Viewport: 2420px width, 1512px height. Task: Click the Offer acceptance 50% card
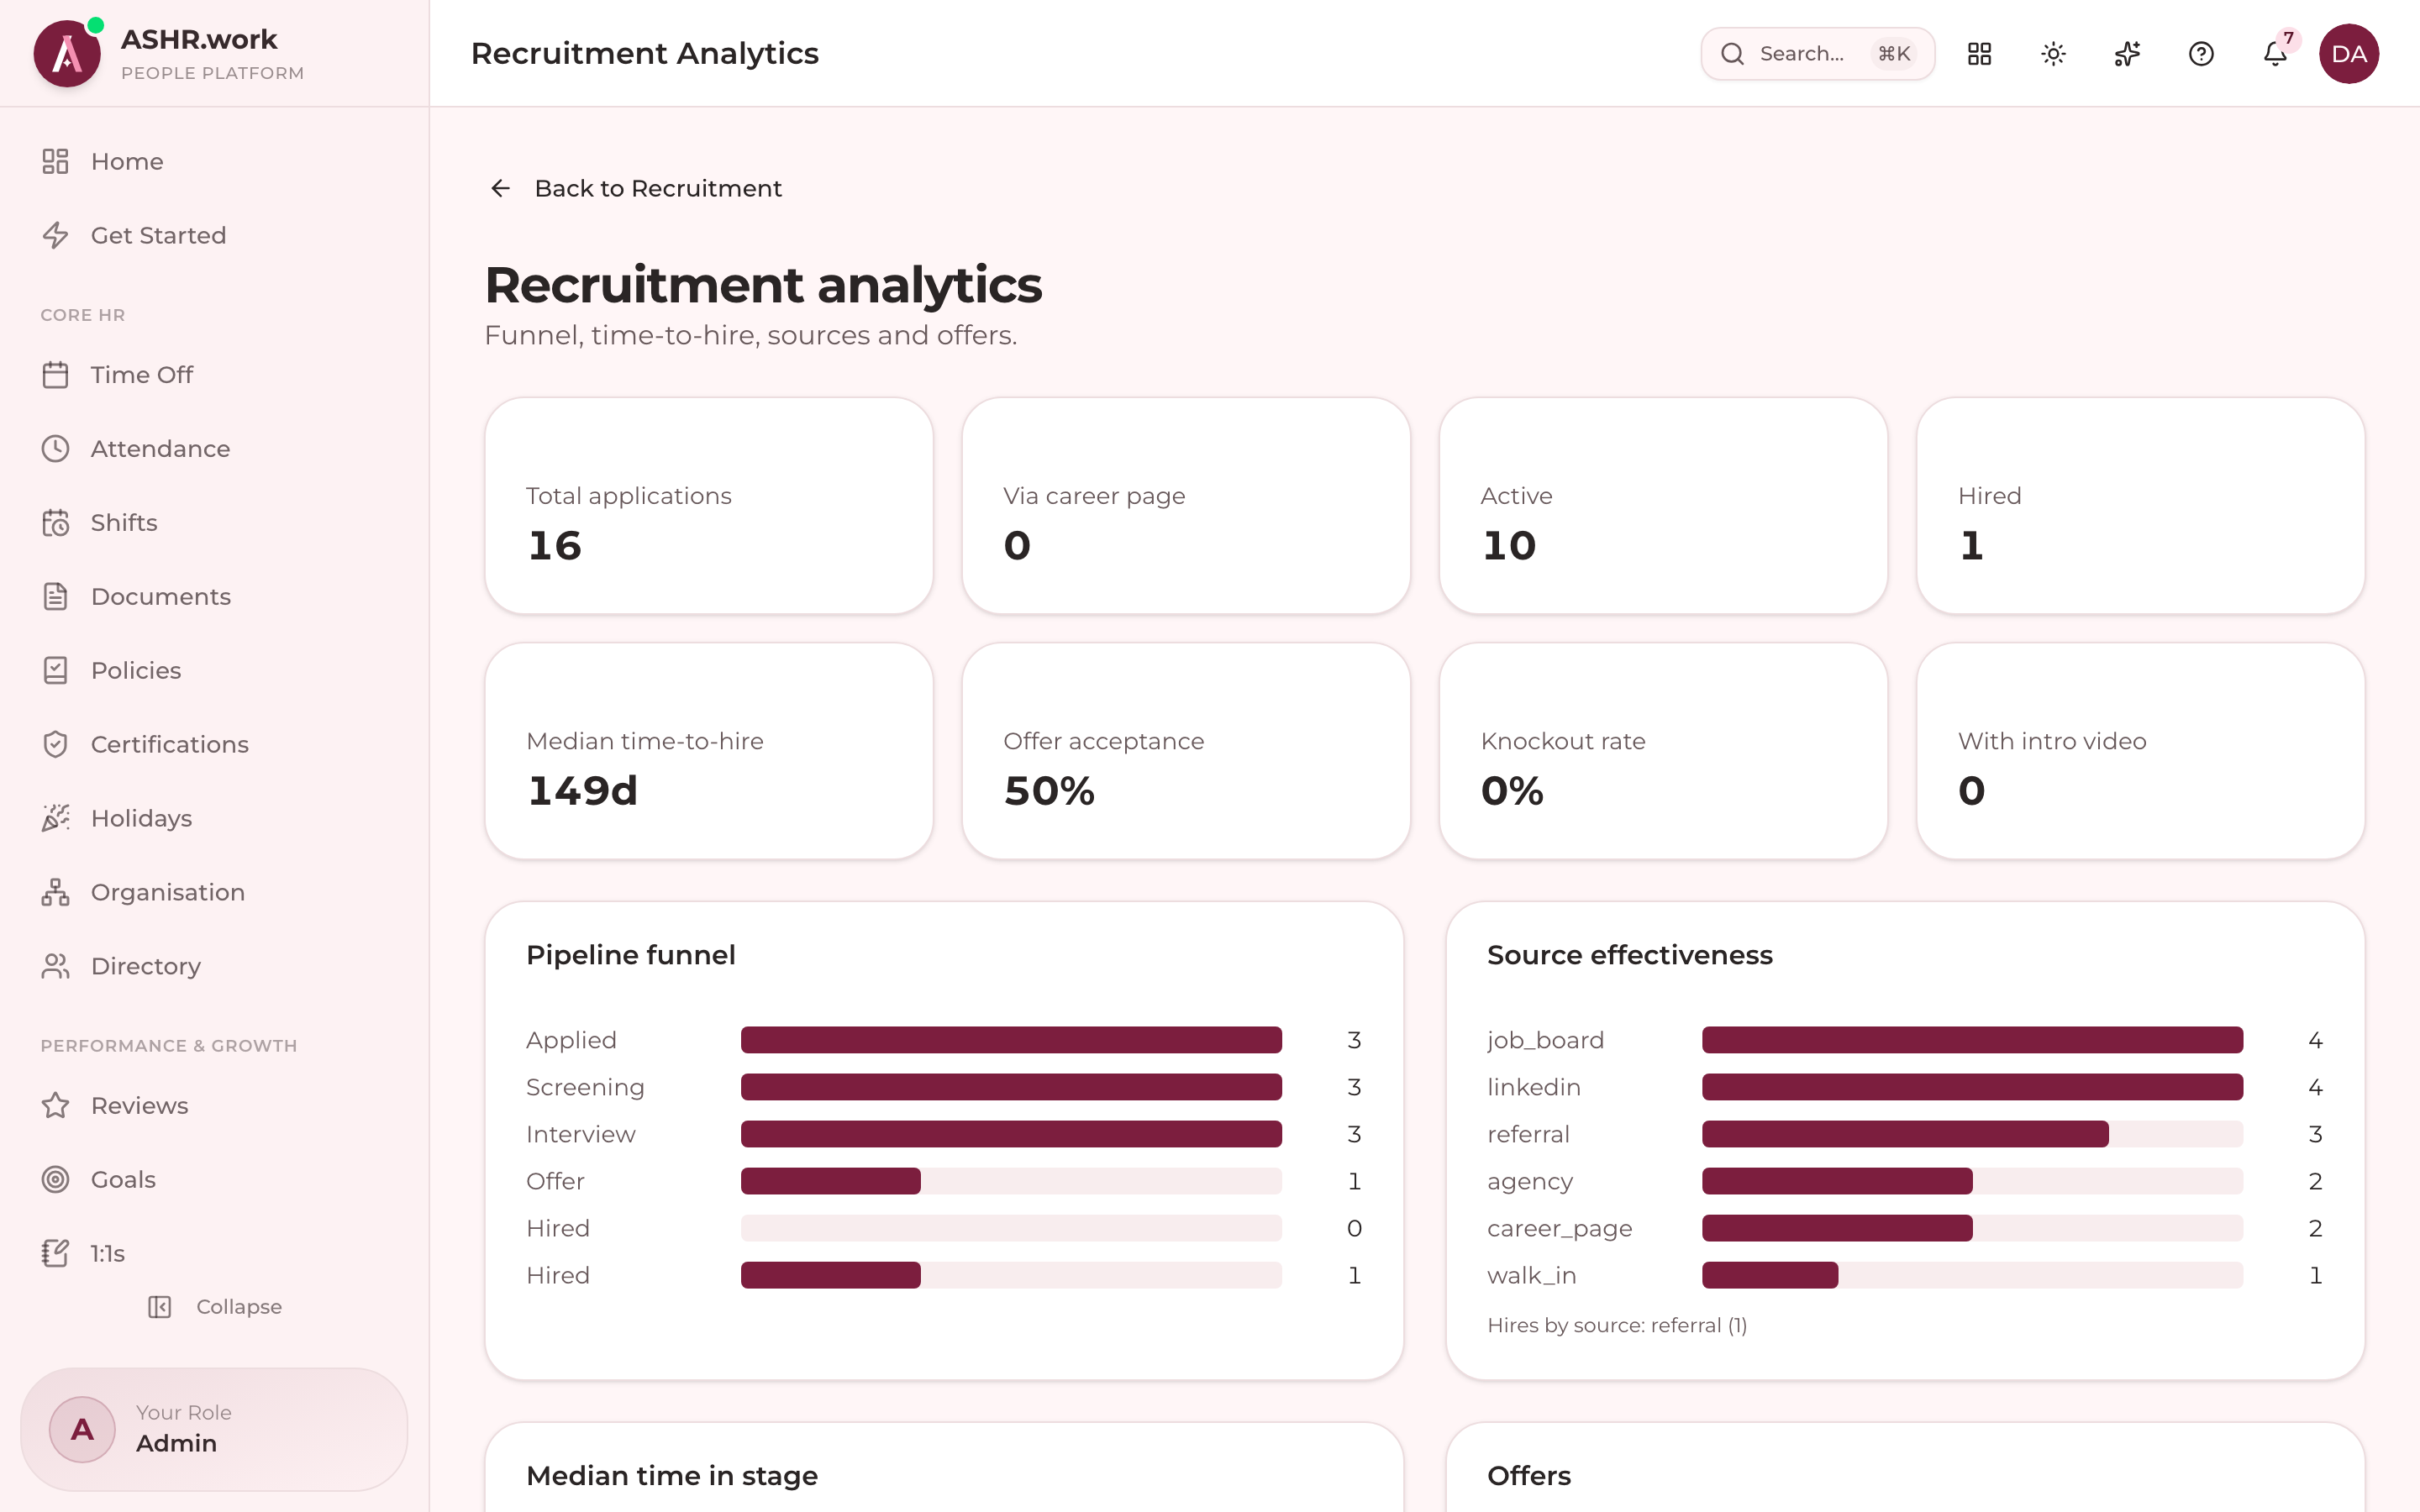pos(1186,751)
